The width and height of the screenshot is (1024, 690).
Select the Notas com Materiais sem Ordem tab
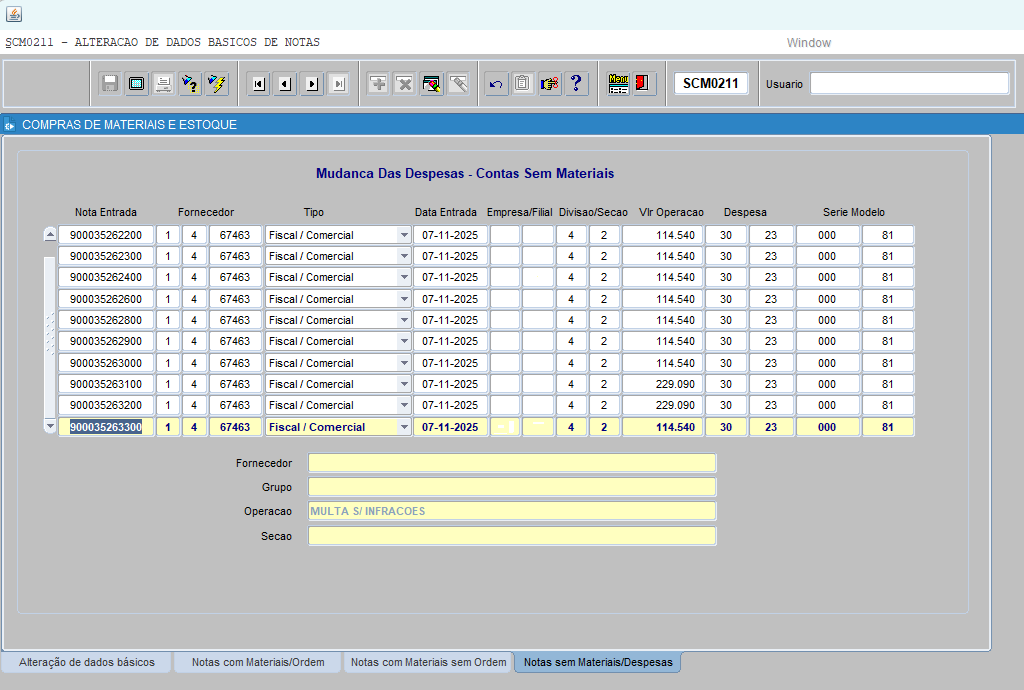(x=428, y=662)
